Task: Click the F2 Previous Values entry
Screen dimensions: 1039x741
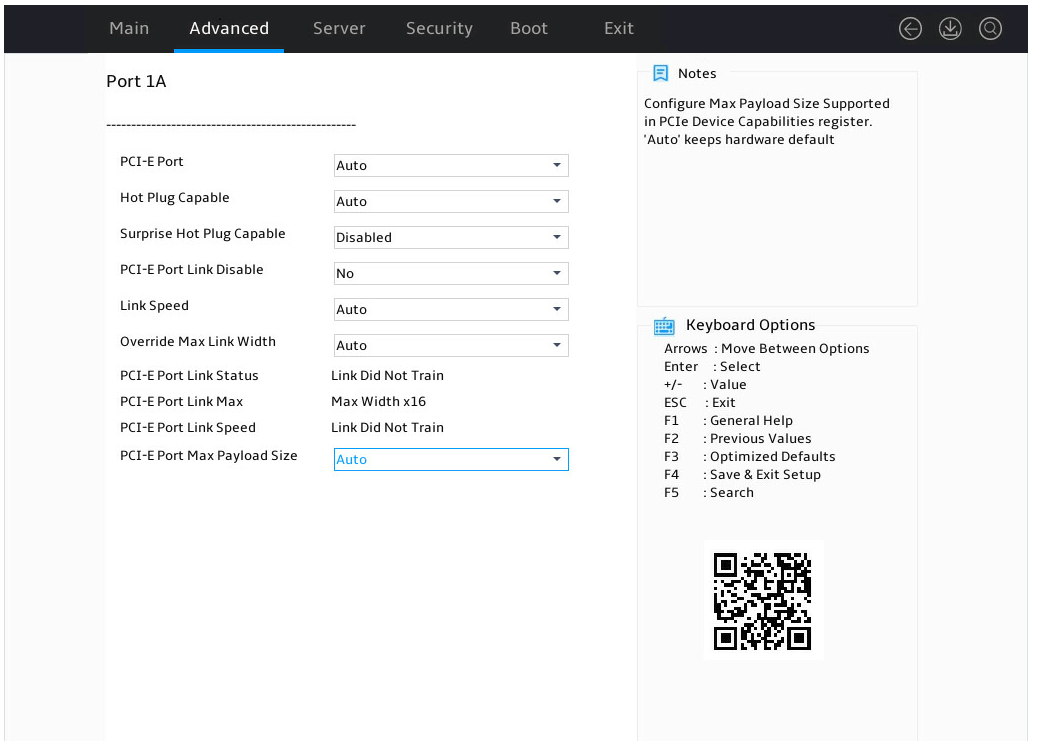Action: pyautogui.click(x=738, y=439)
